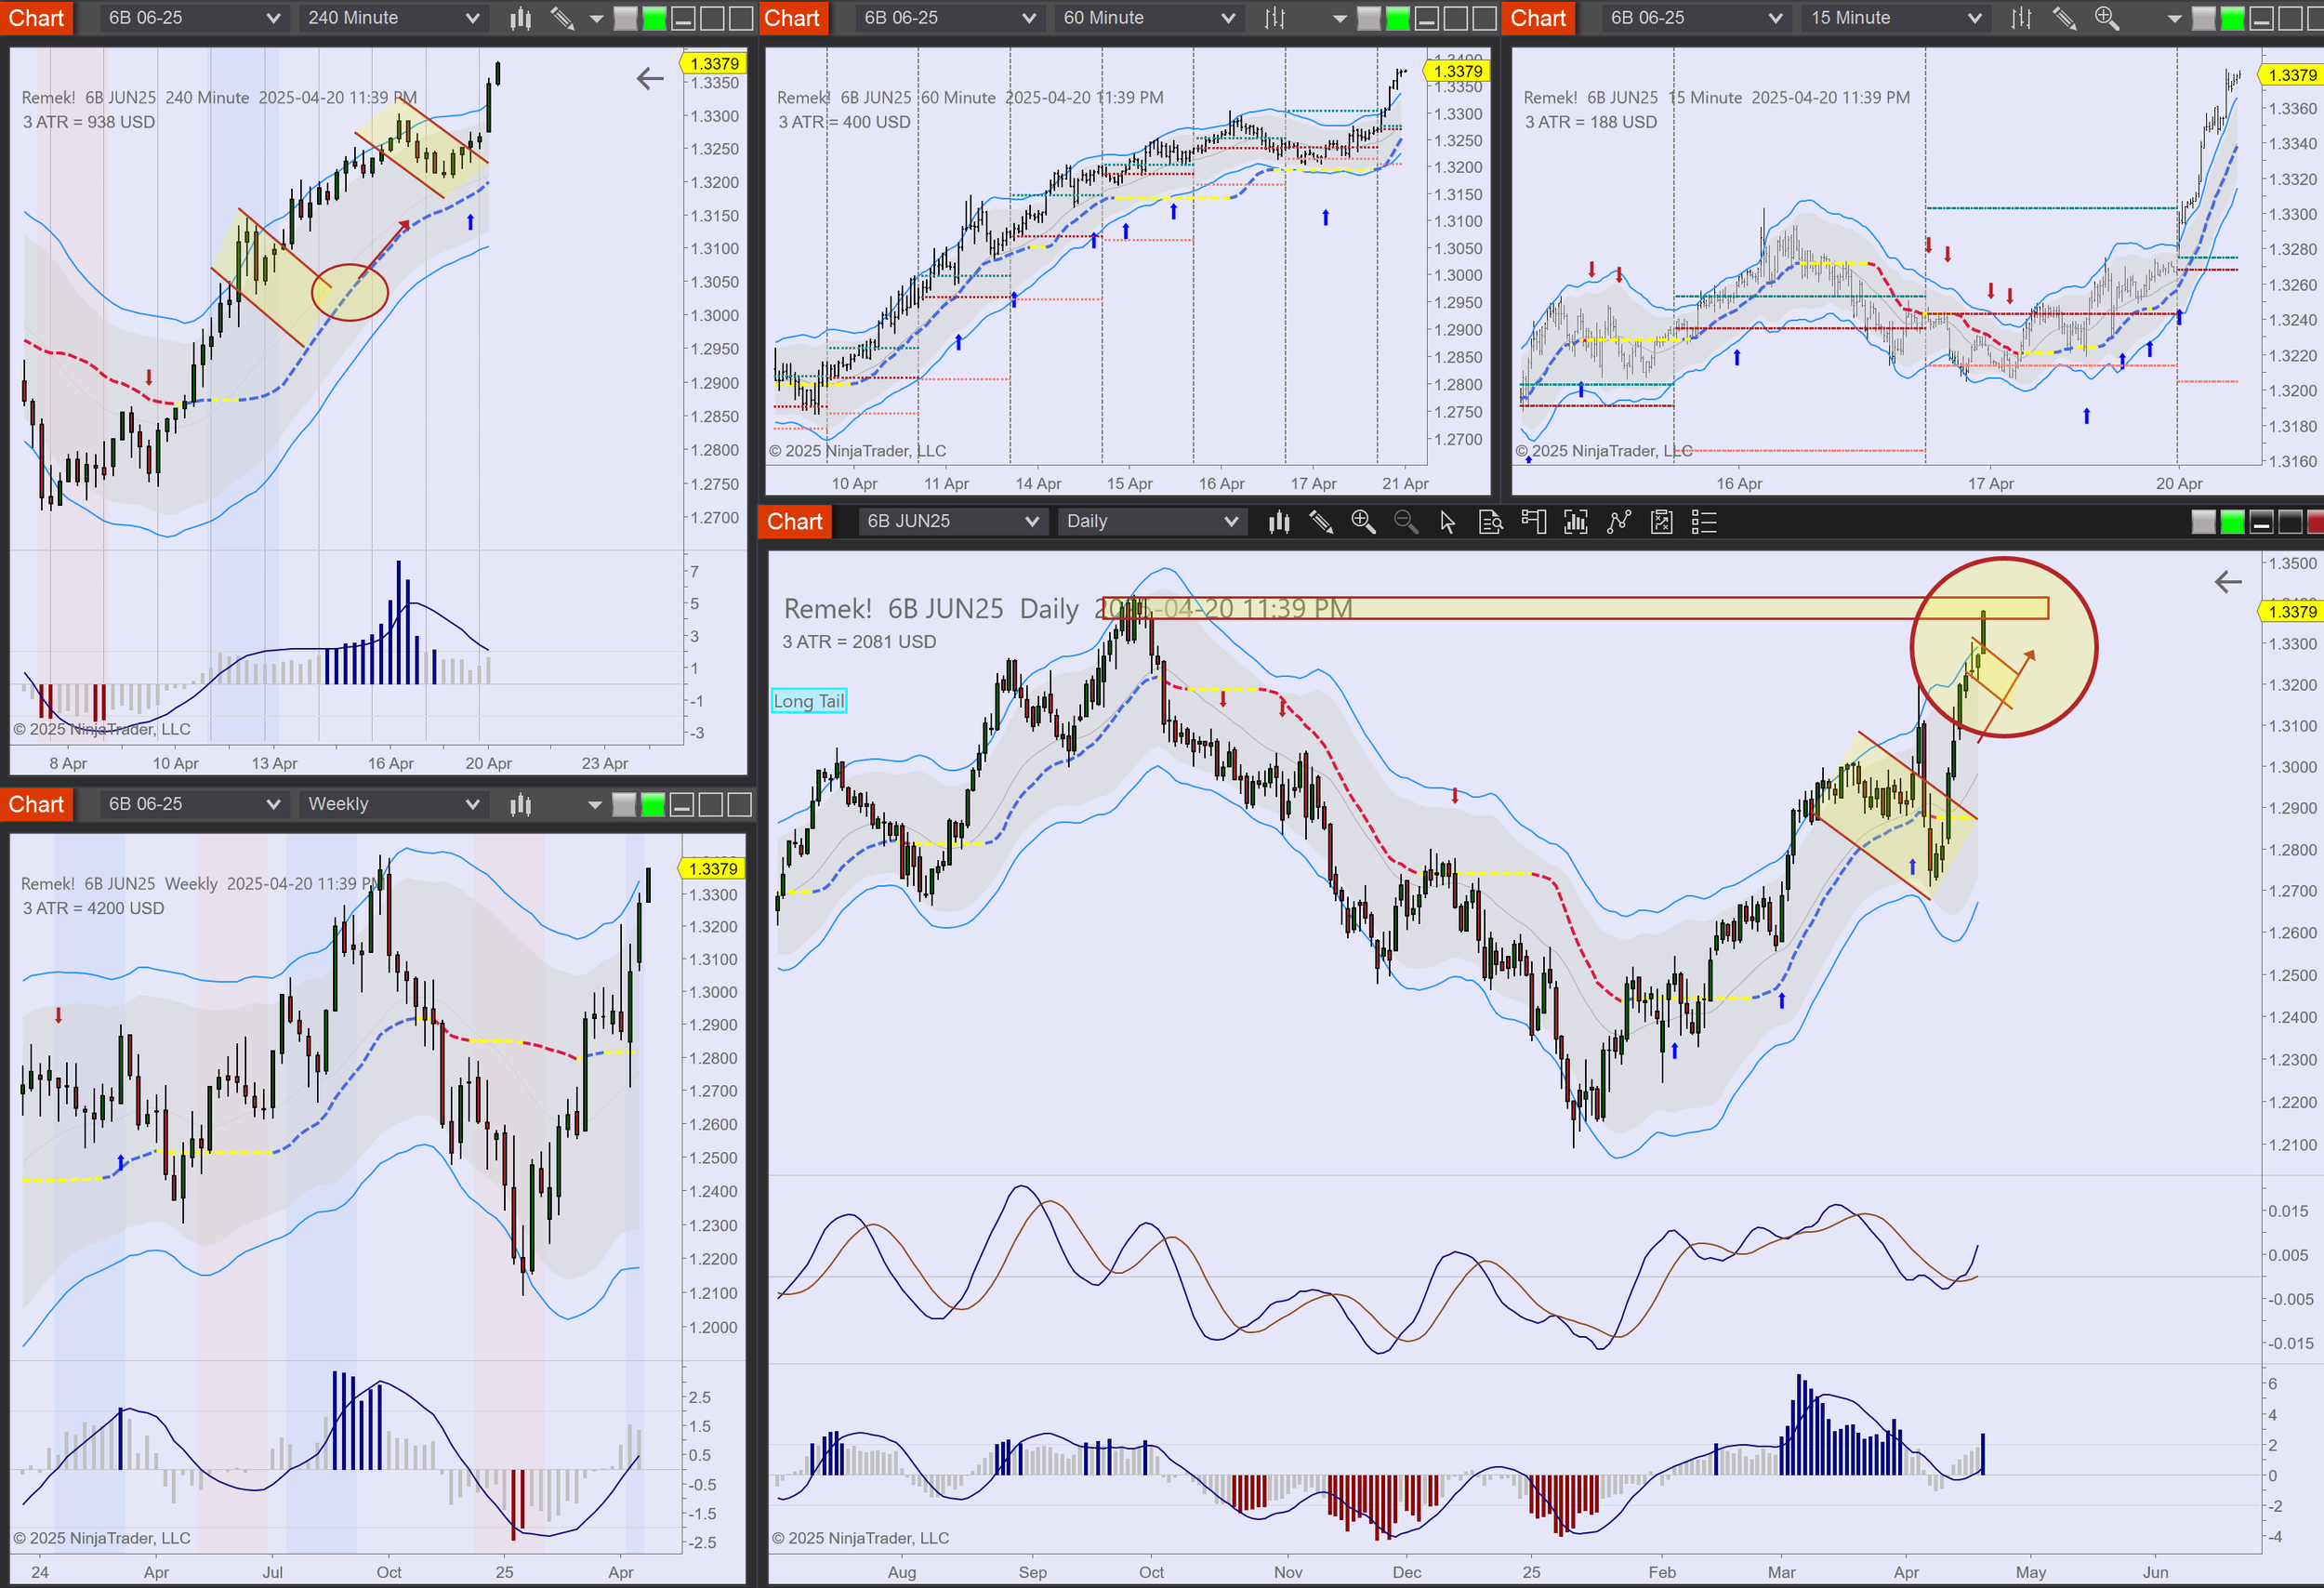The height and width of the screenshot is (1588, 2324).
Task: Click Chart tab of 60 Minute window
Action: (792, 18)
